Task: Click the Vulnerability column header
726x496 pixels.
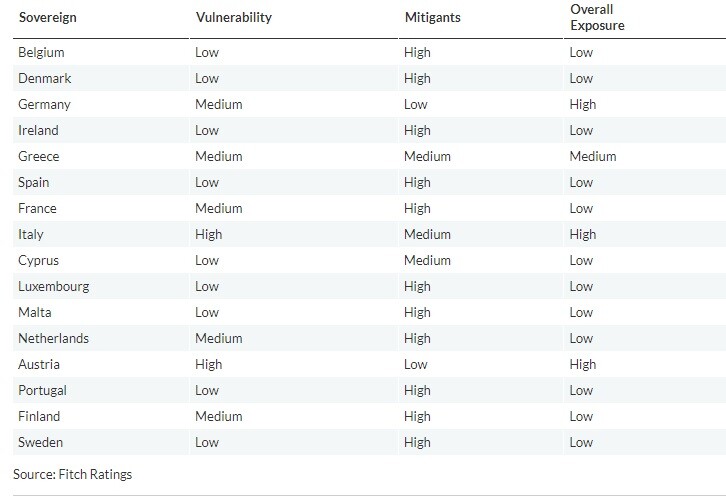Action: coord(234,18)
